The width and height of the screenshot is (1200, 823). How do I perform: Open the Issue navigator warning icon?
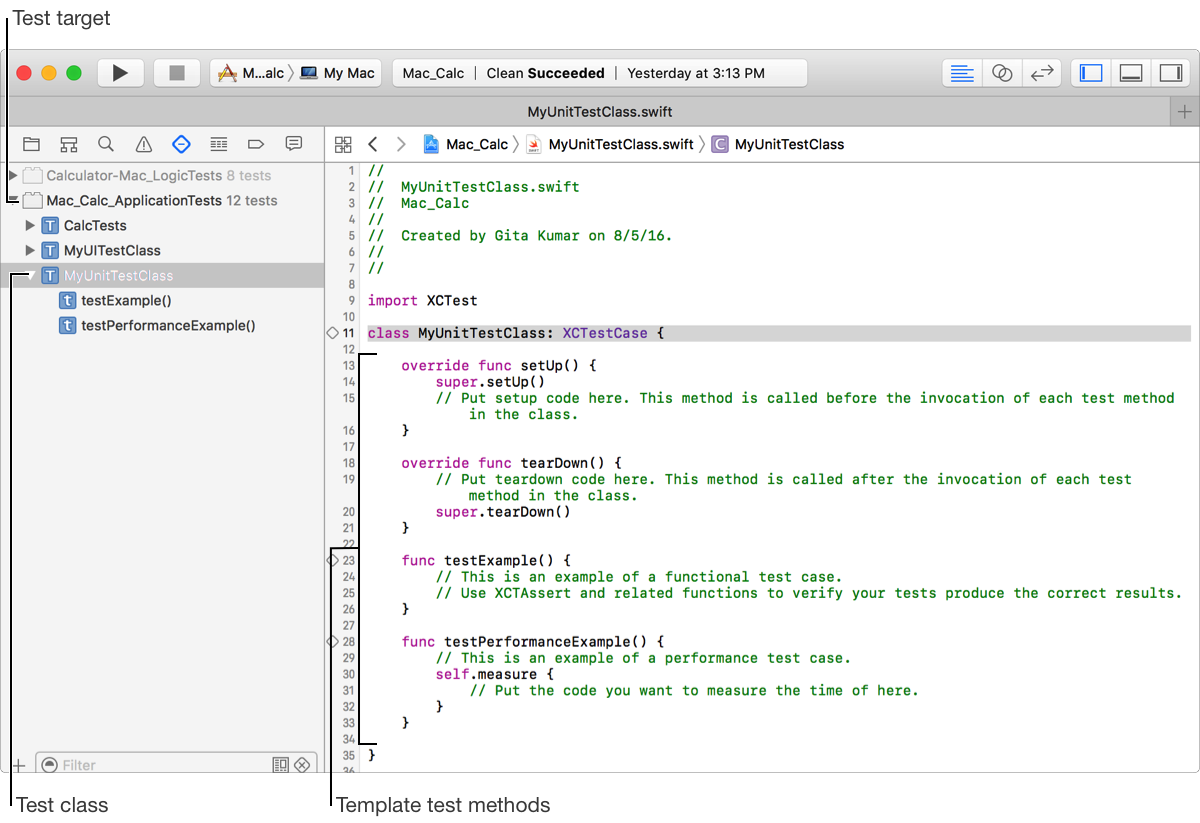click(x=144, y=144)
